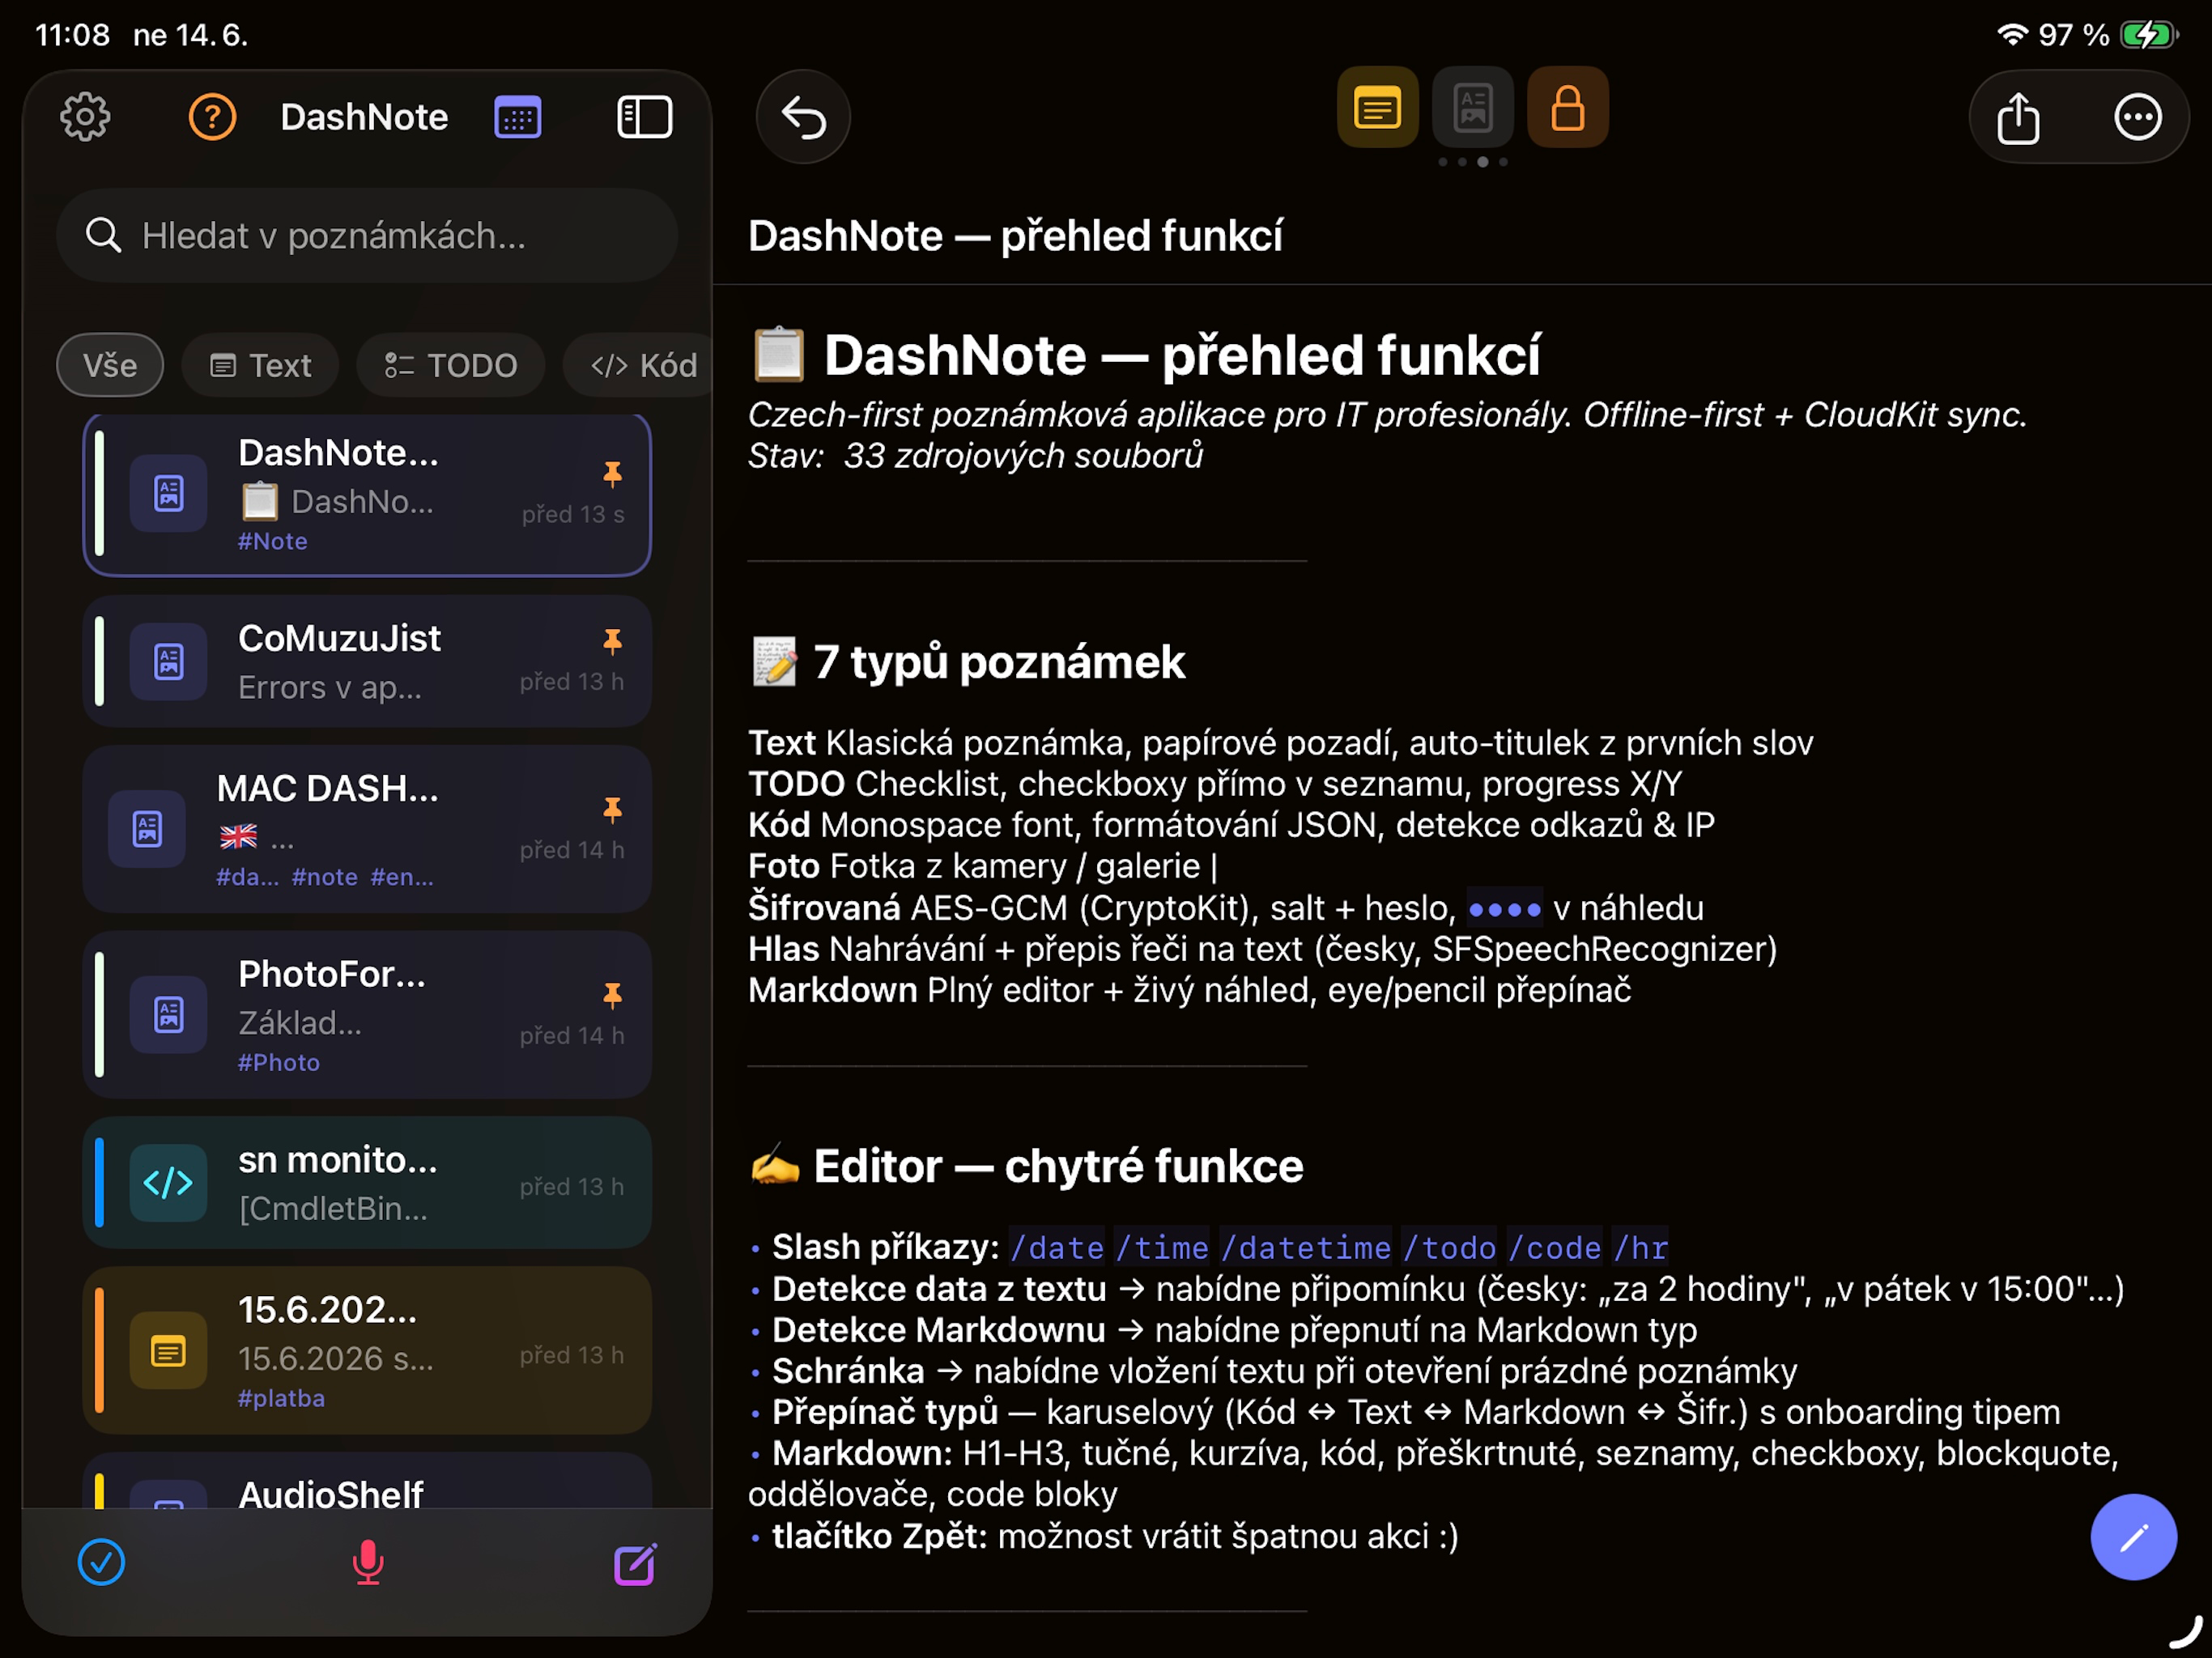Click the '/code' slash command code
Image resolution: width=2212 pixels, height=1658 pixels.
tap(1555, 1248)
